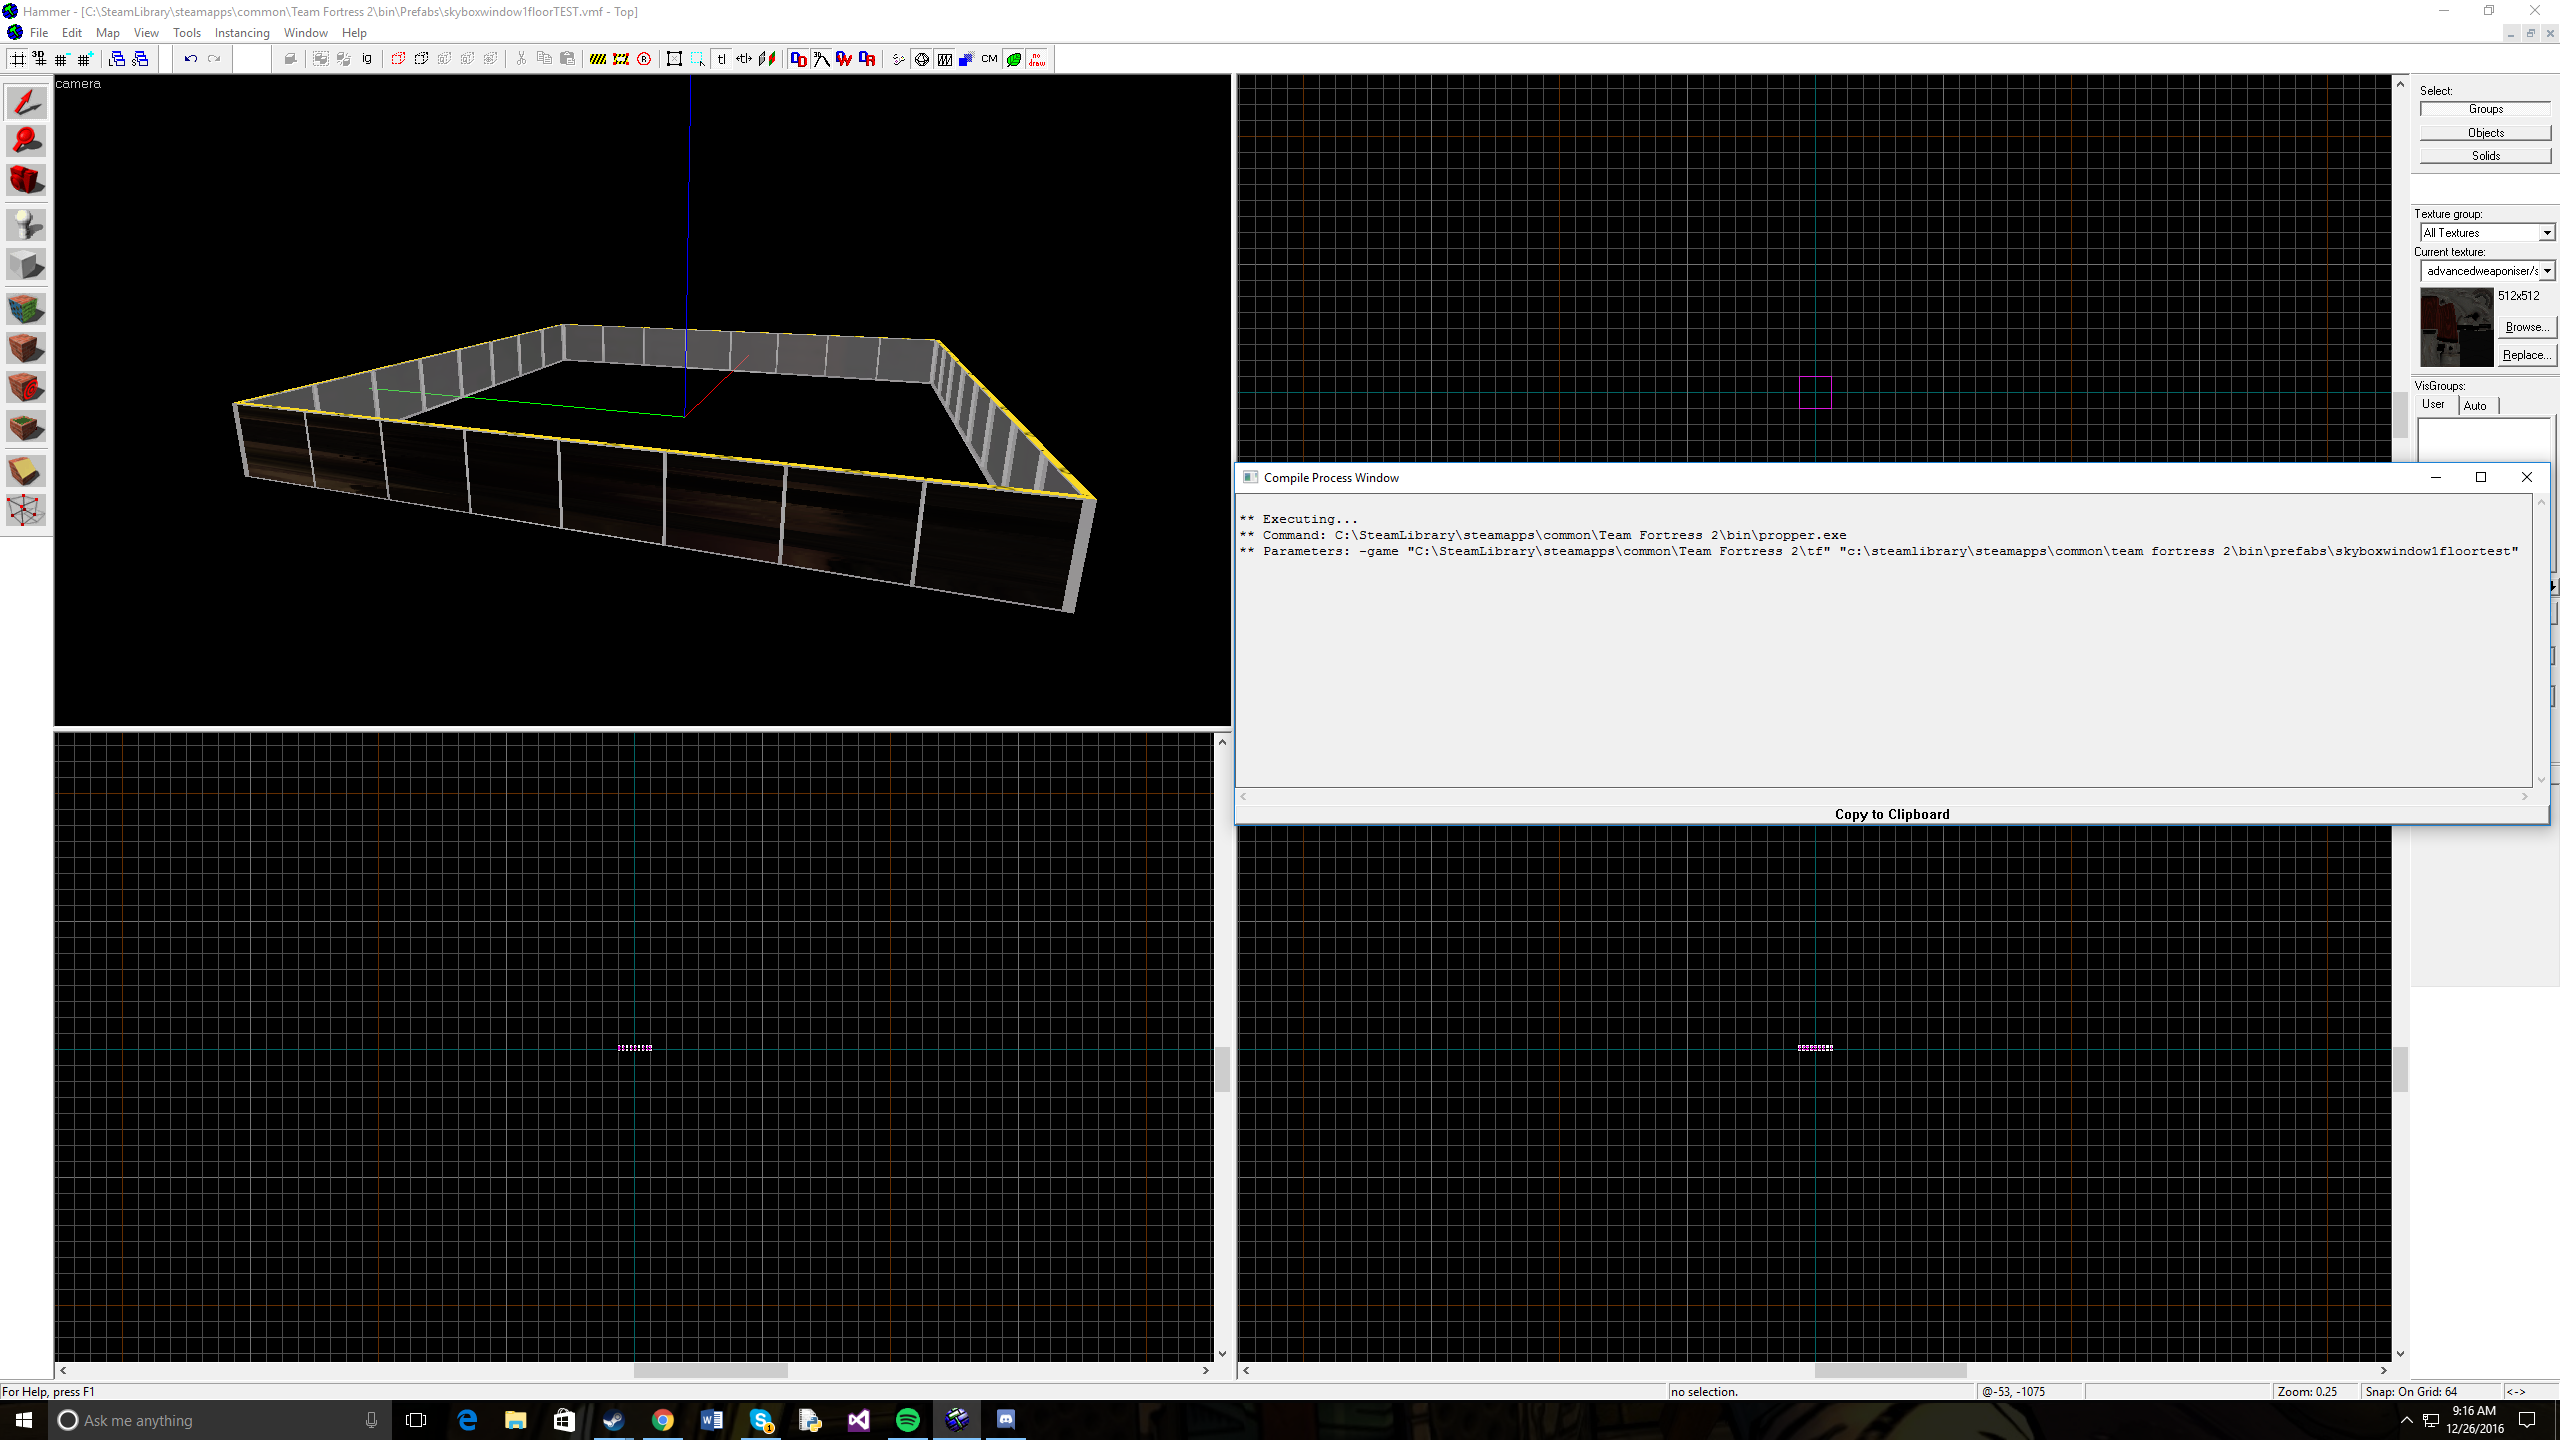The image size is (2560, 1440).
Task: Click the green leaf toolbar icon
Action: [x=1014, y=59]
